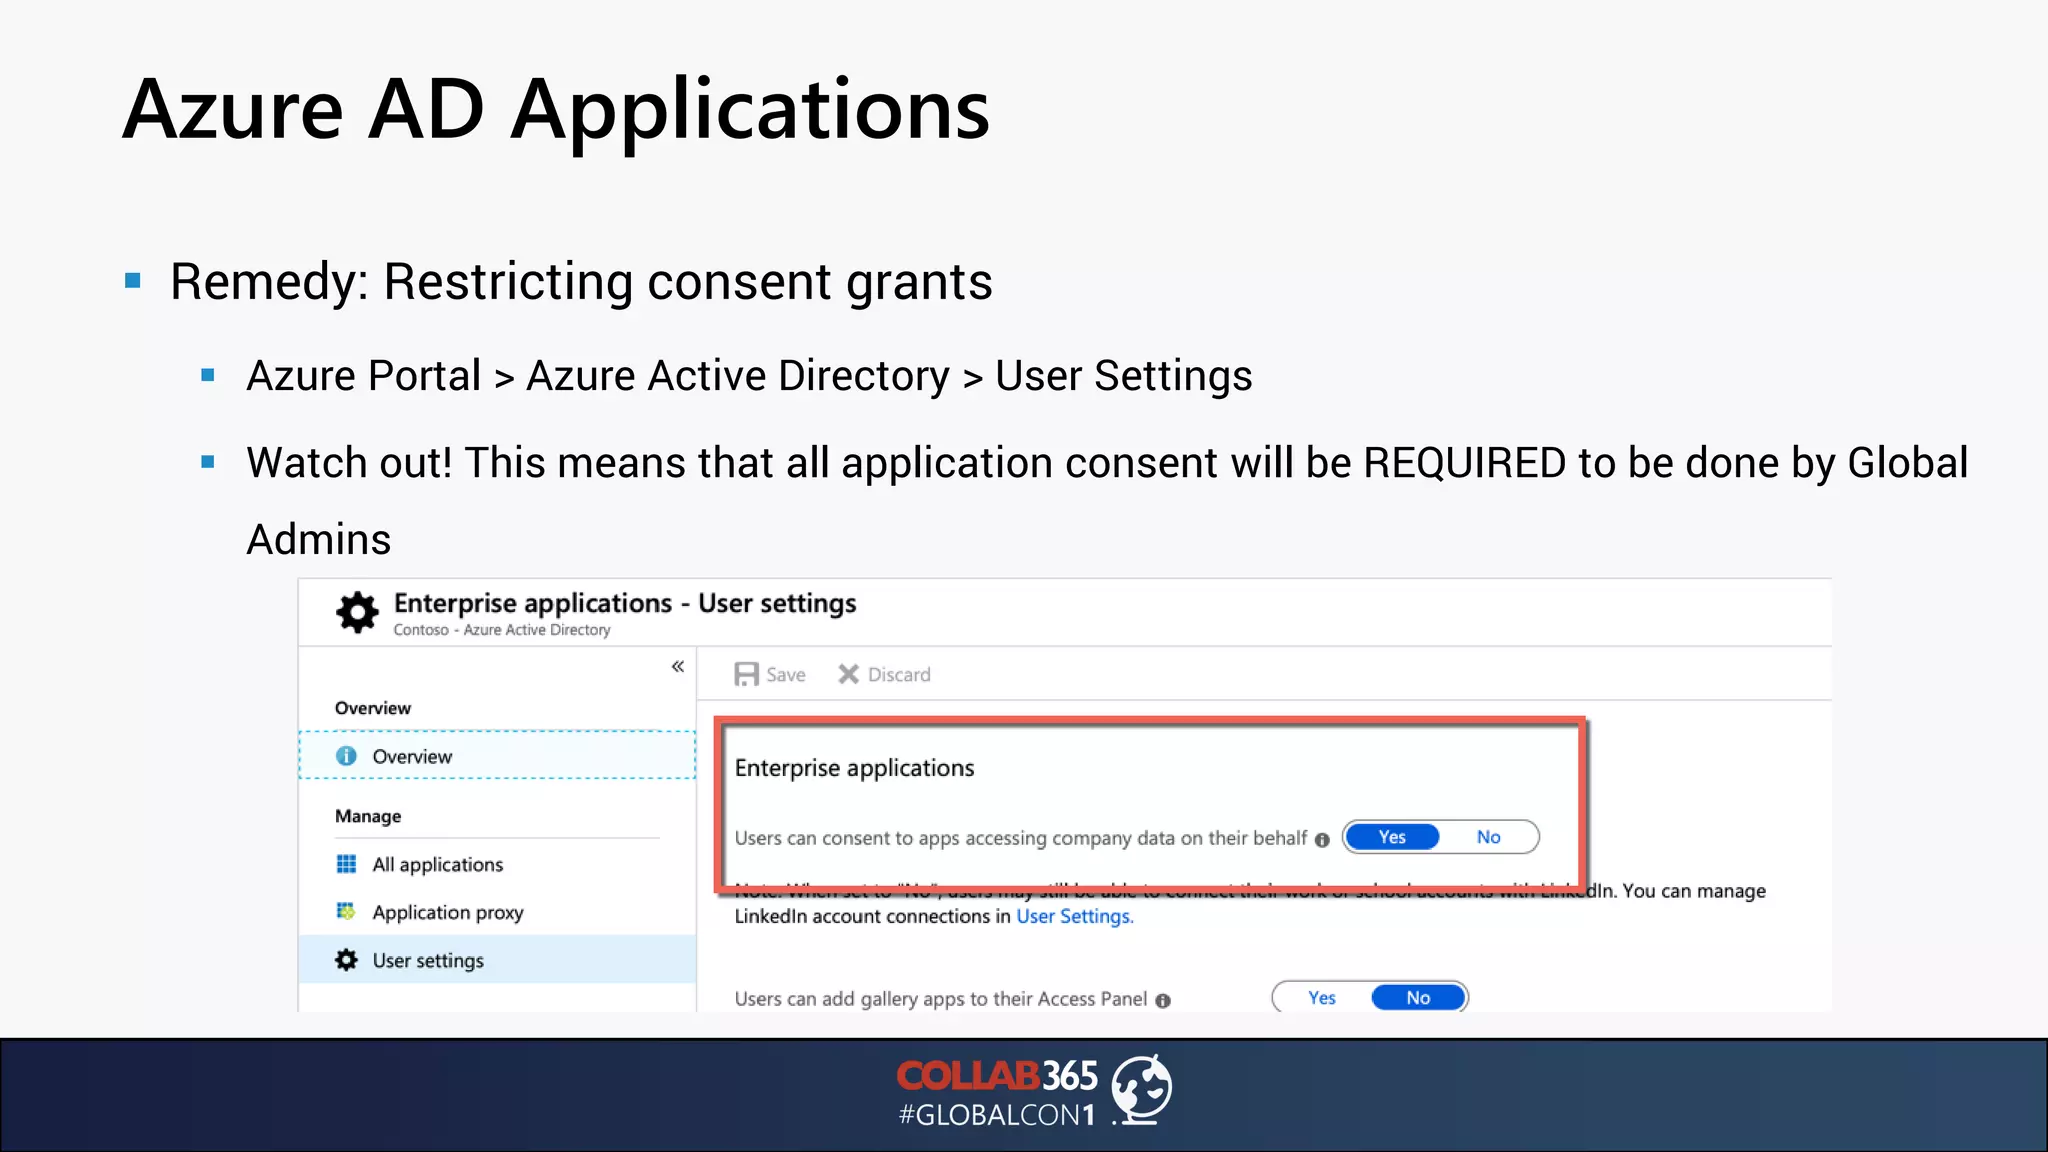Screen dimensions: 2048x1152
Task: Open the User Settings hyperlink
Action: (1075, 916)
